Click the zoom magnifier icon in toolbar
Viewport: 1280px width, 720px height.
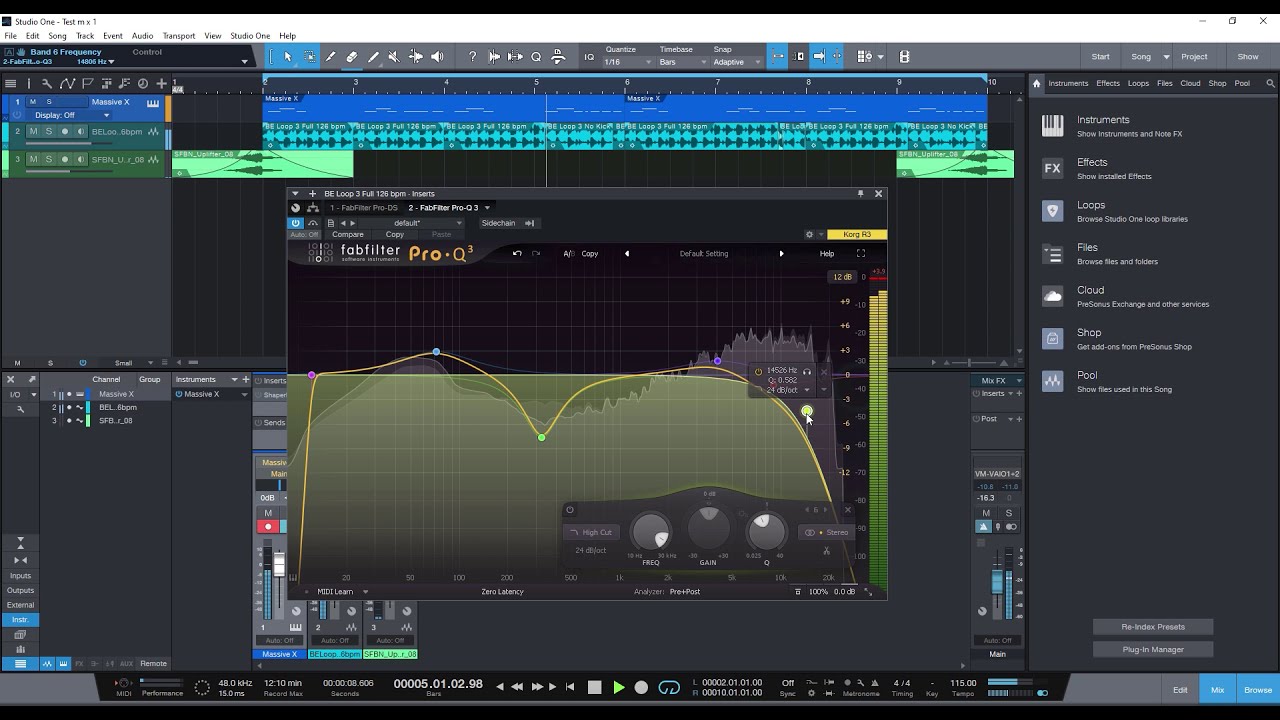click(x=536, y=57)
